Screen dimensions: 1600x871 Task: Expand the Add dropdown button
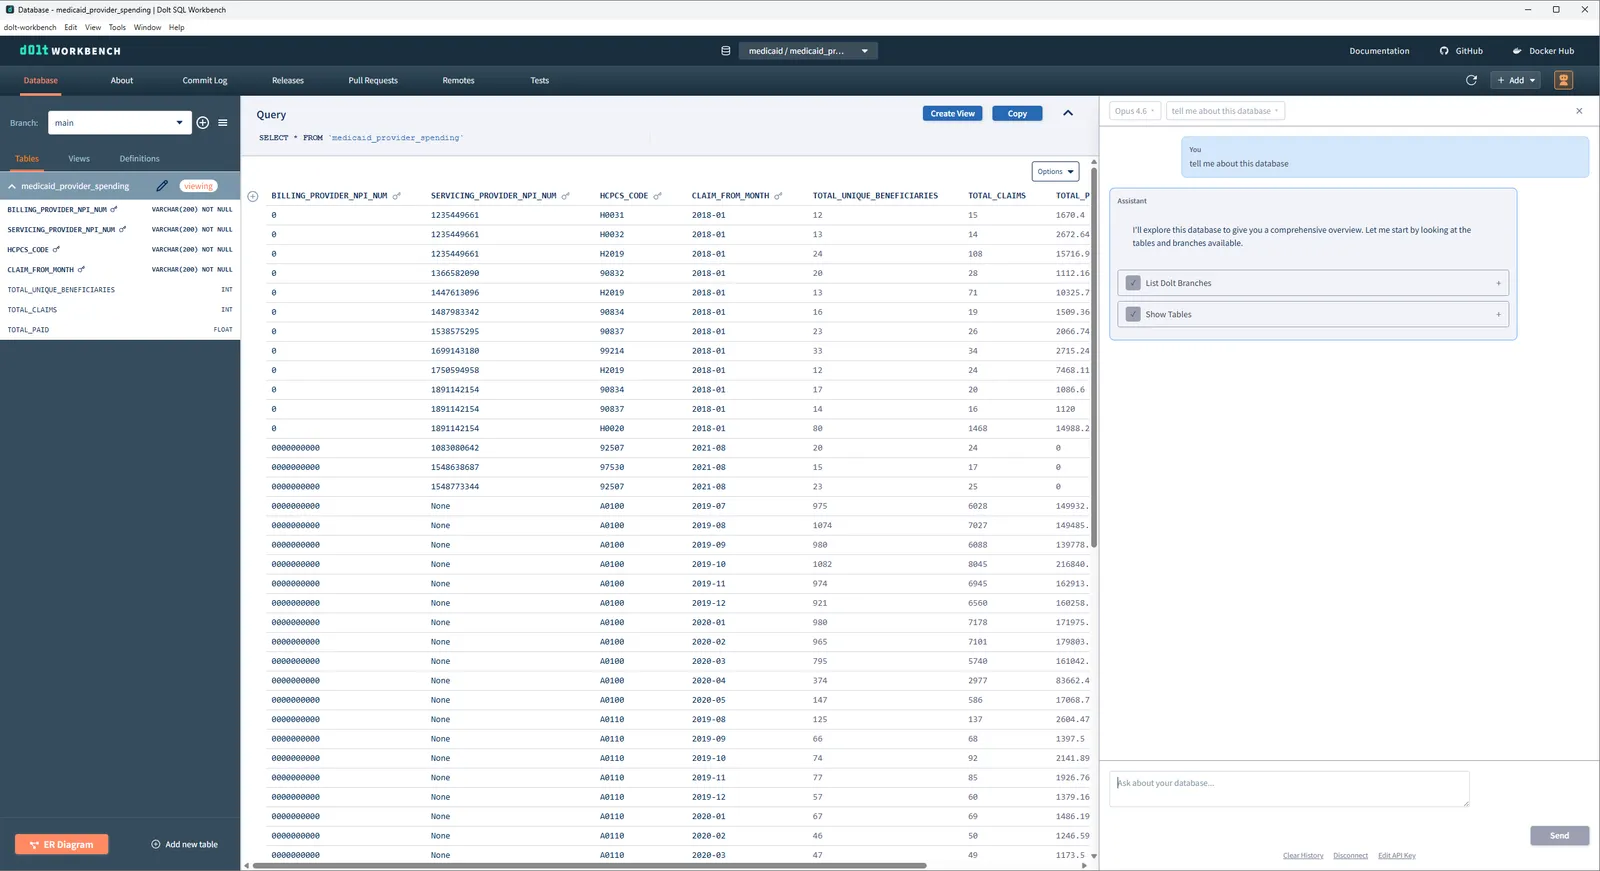1516,80
